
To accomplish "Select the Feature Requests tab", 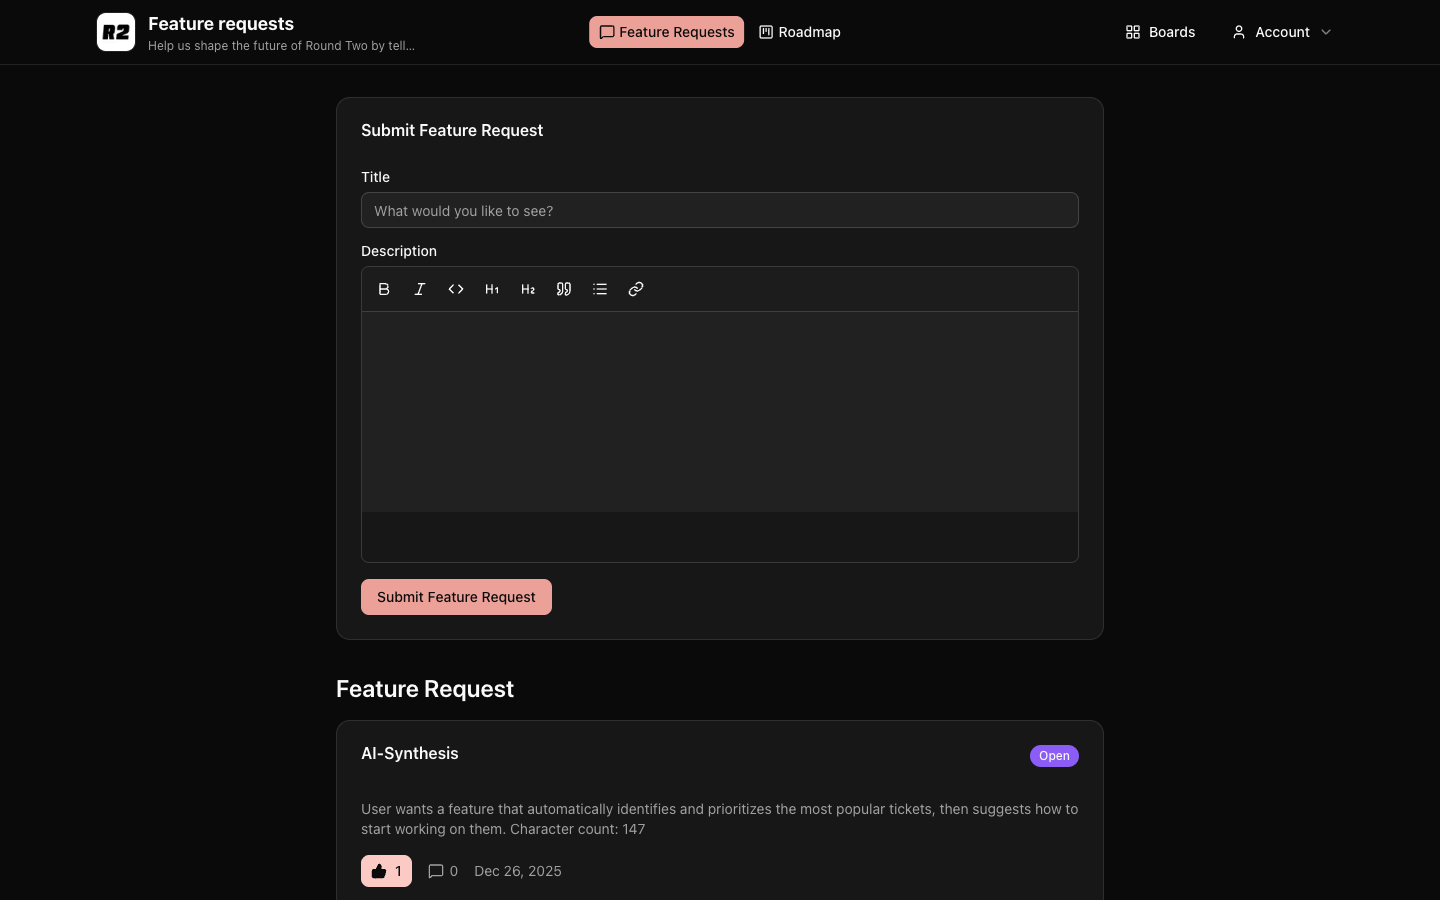I will coord(666,32).
